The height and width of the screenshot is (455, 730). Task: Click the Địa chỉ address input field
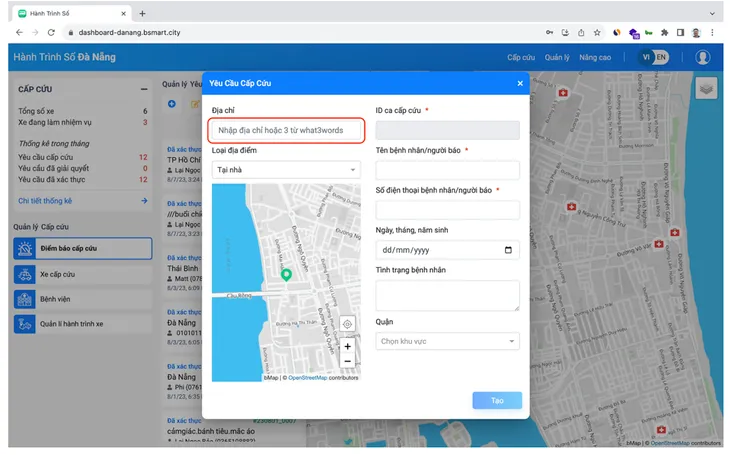pos(286,130)
